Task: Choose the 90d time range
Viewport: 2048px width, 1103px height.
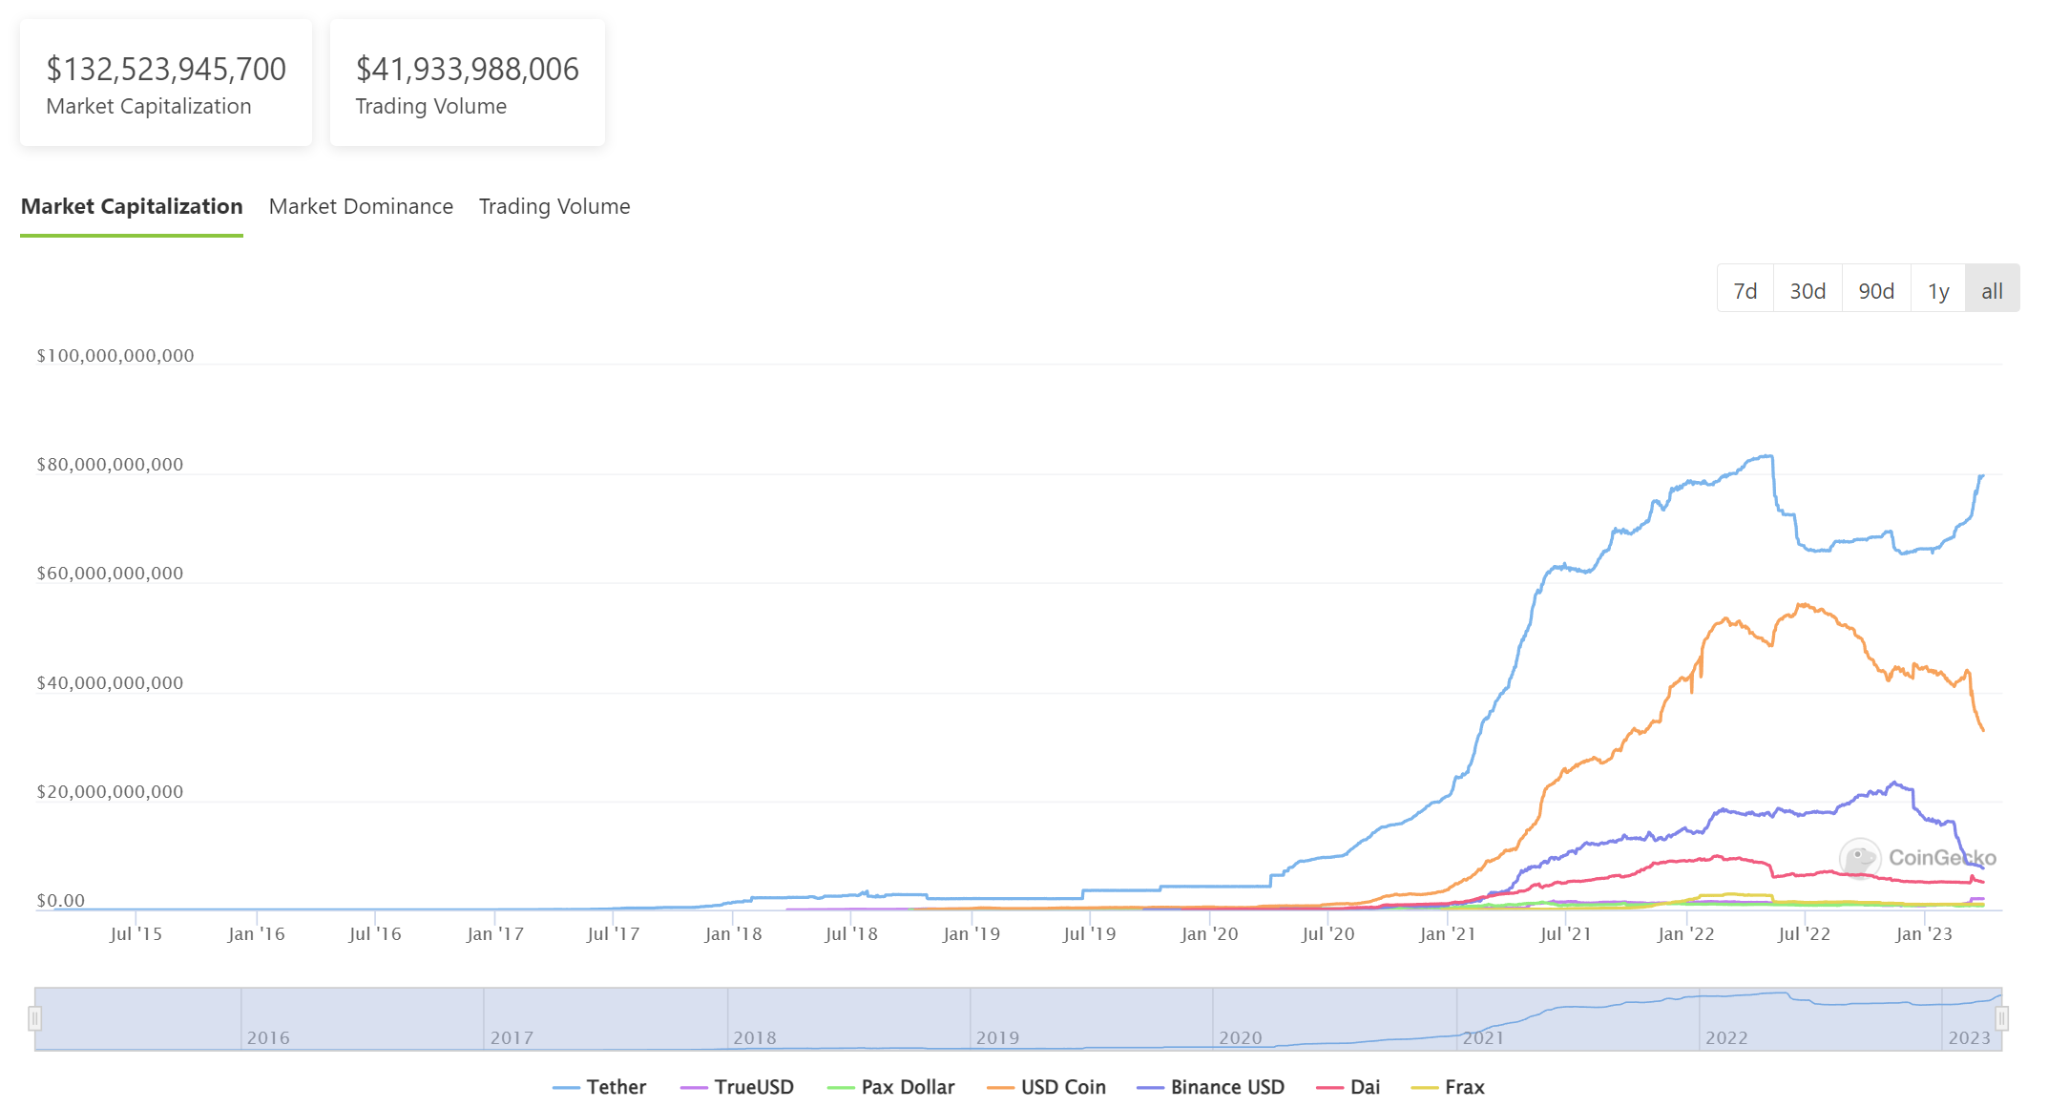Action: tap(1876, 290)
